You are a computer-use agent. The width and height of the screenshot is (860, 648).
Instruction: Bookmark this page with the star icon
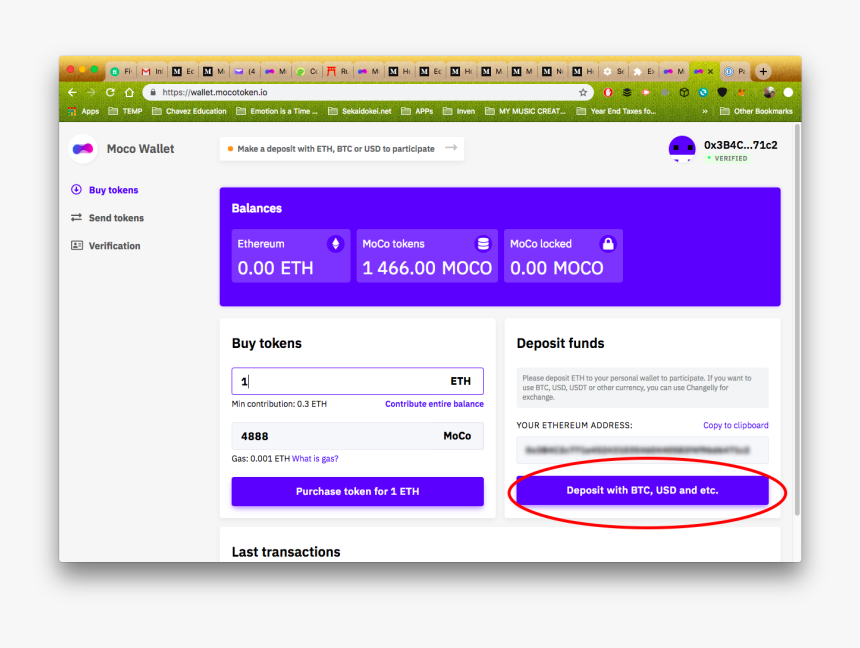click(582, 92)
